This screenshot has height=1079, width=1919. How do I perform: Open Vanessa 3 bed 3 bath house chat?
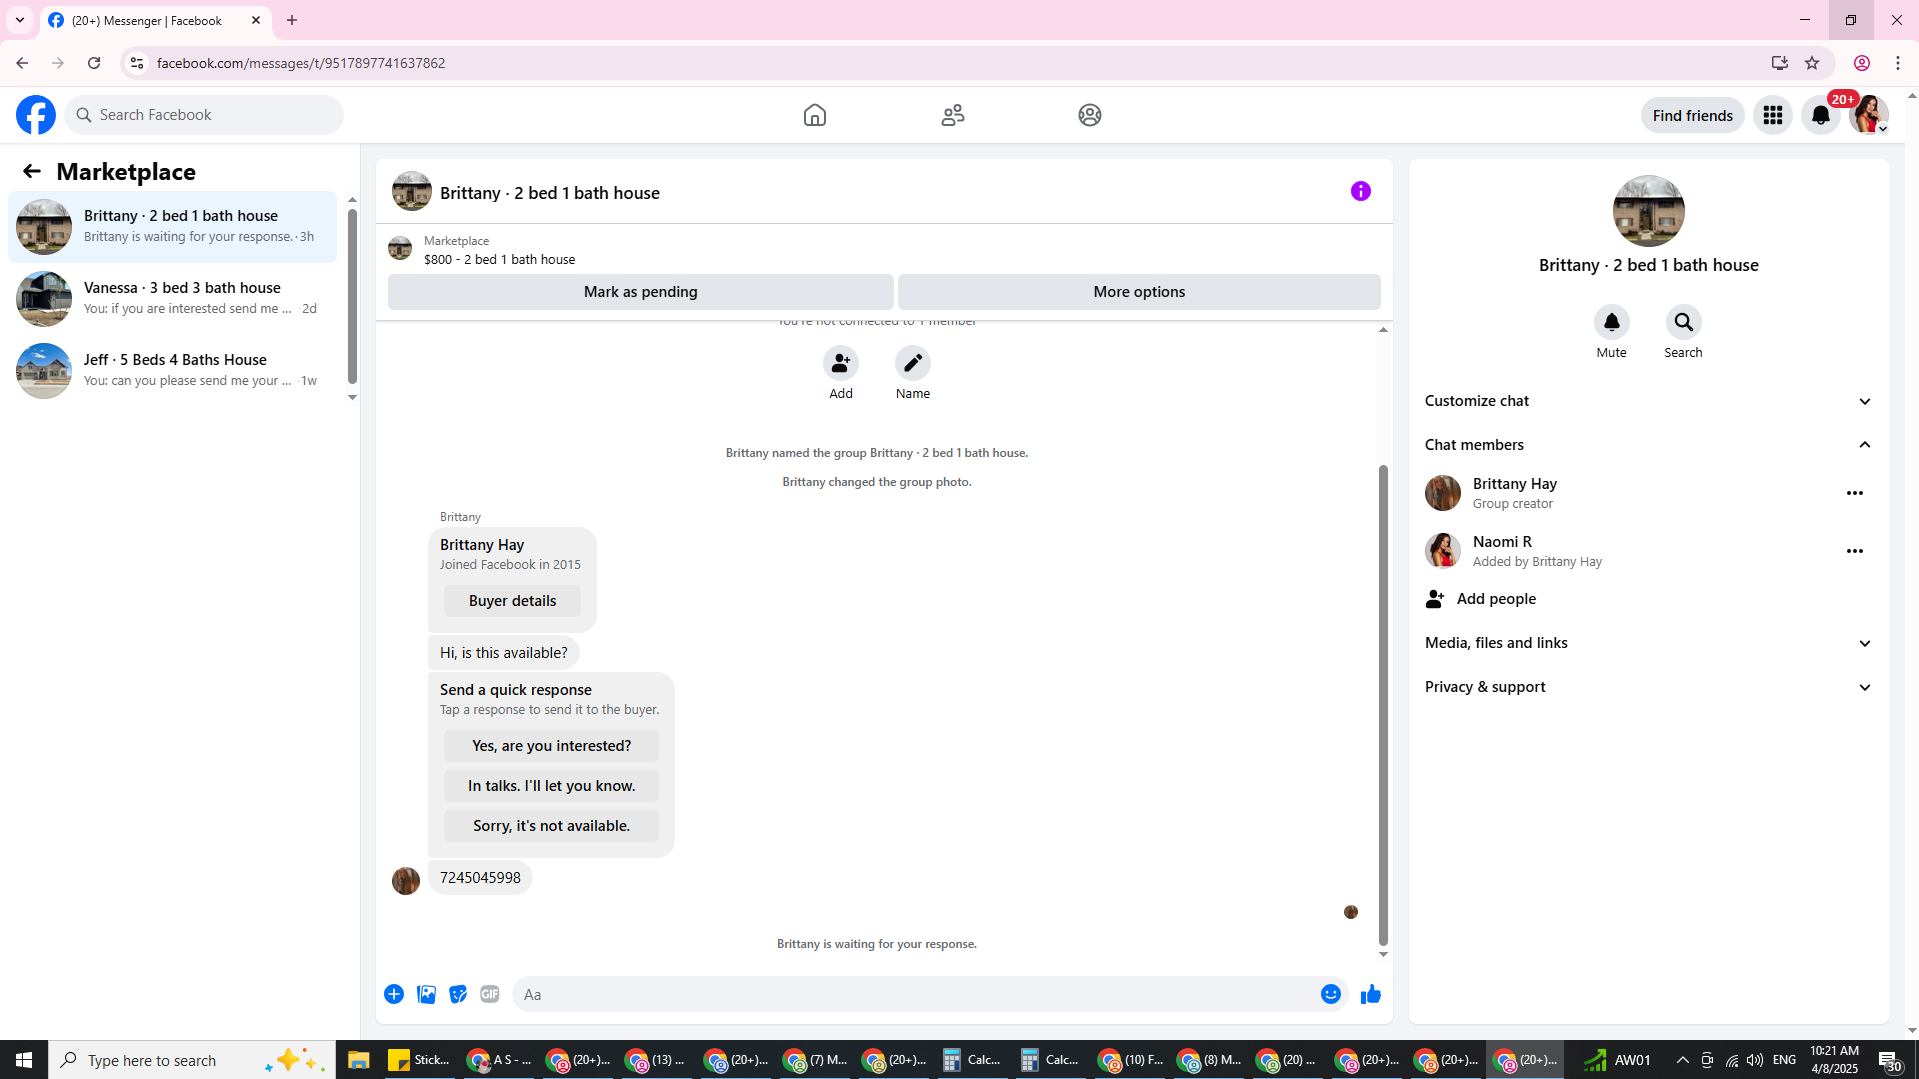pos(172,299)
